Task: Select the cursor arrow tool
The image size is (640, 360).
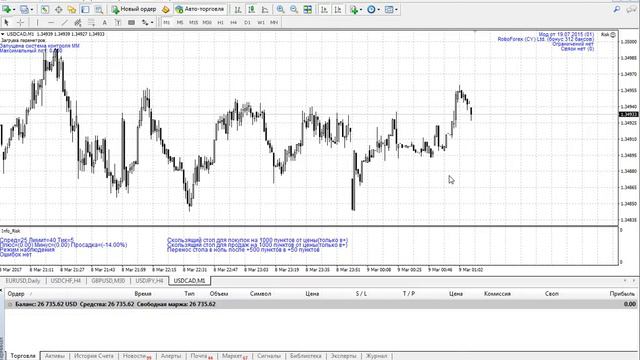Action: pyautogui.click(x=7, y=22)
